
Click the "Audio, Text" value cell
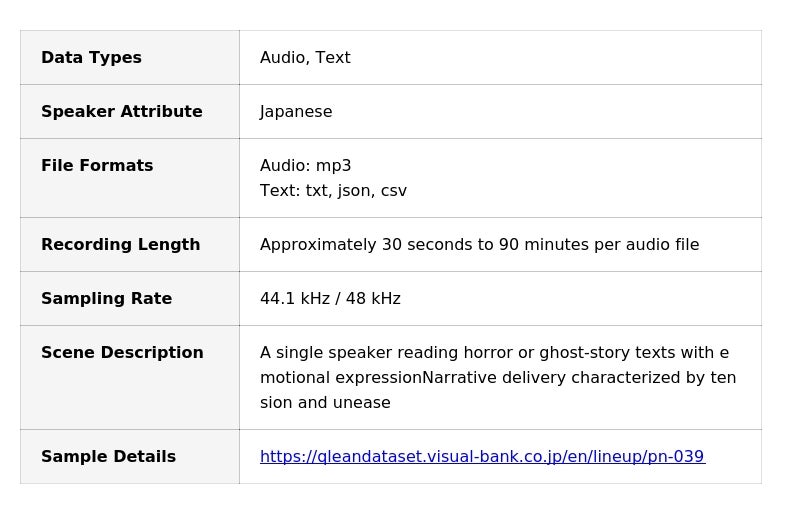(x=305, y=58)
